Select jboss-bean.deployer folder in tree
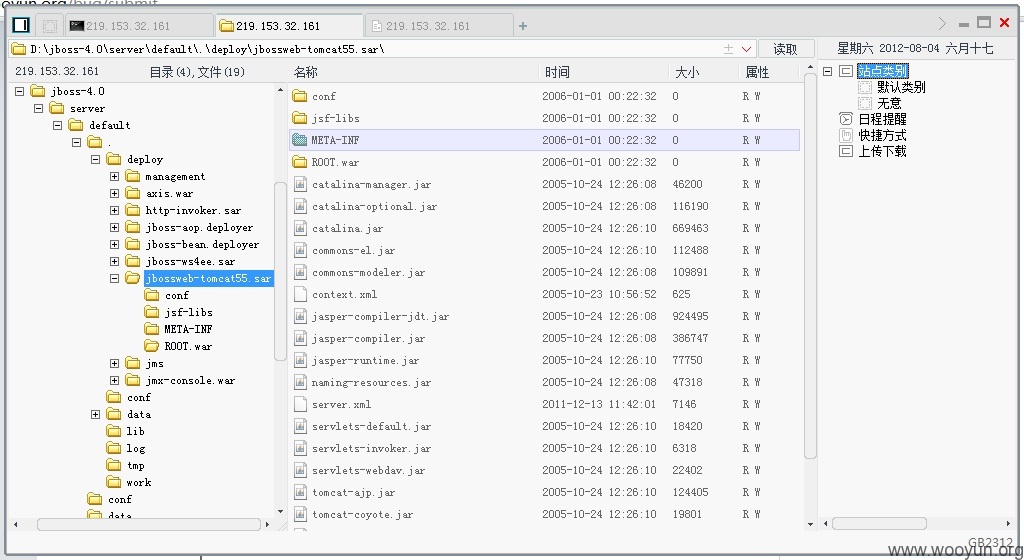Image resolution: width=1024 pixels, height=560 pixels. (x=202, y=245)
